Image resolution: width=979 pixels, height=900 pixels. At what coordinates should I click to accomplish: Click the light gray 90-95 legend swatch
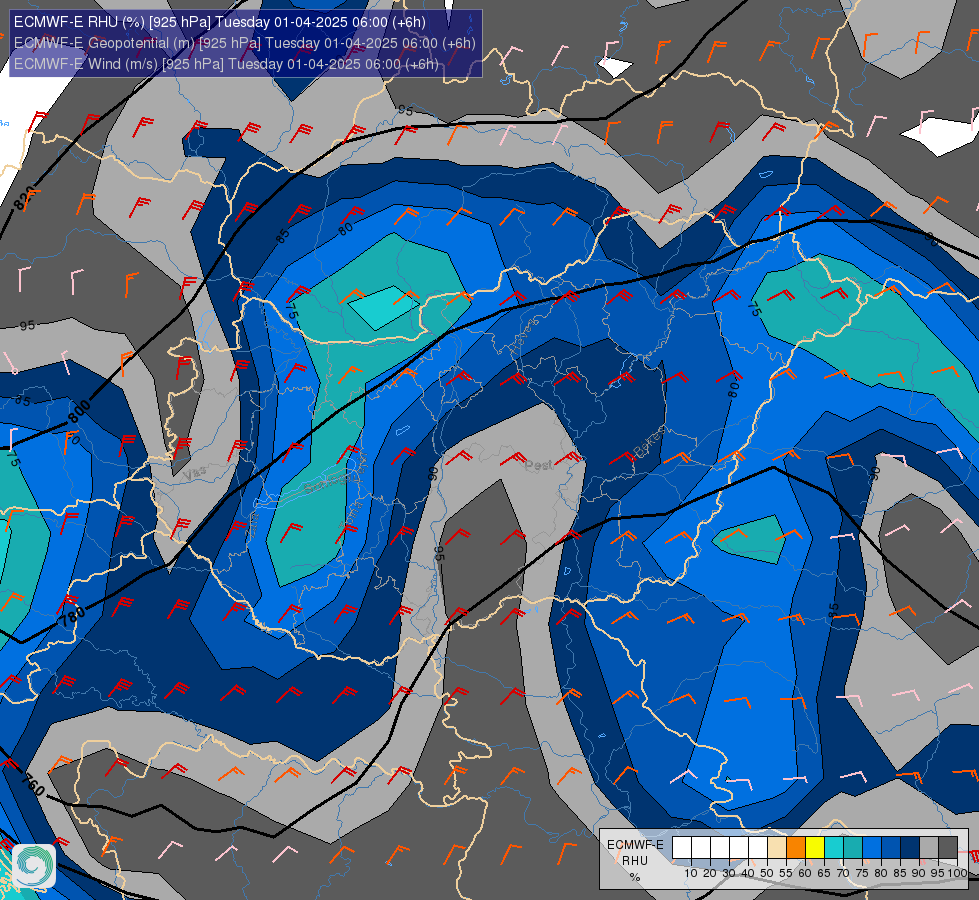coord(929,847)
